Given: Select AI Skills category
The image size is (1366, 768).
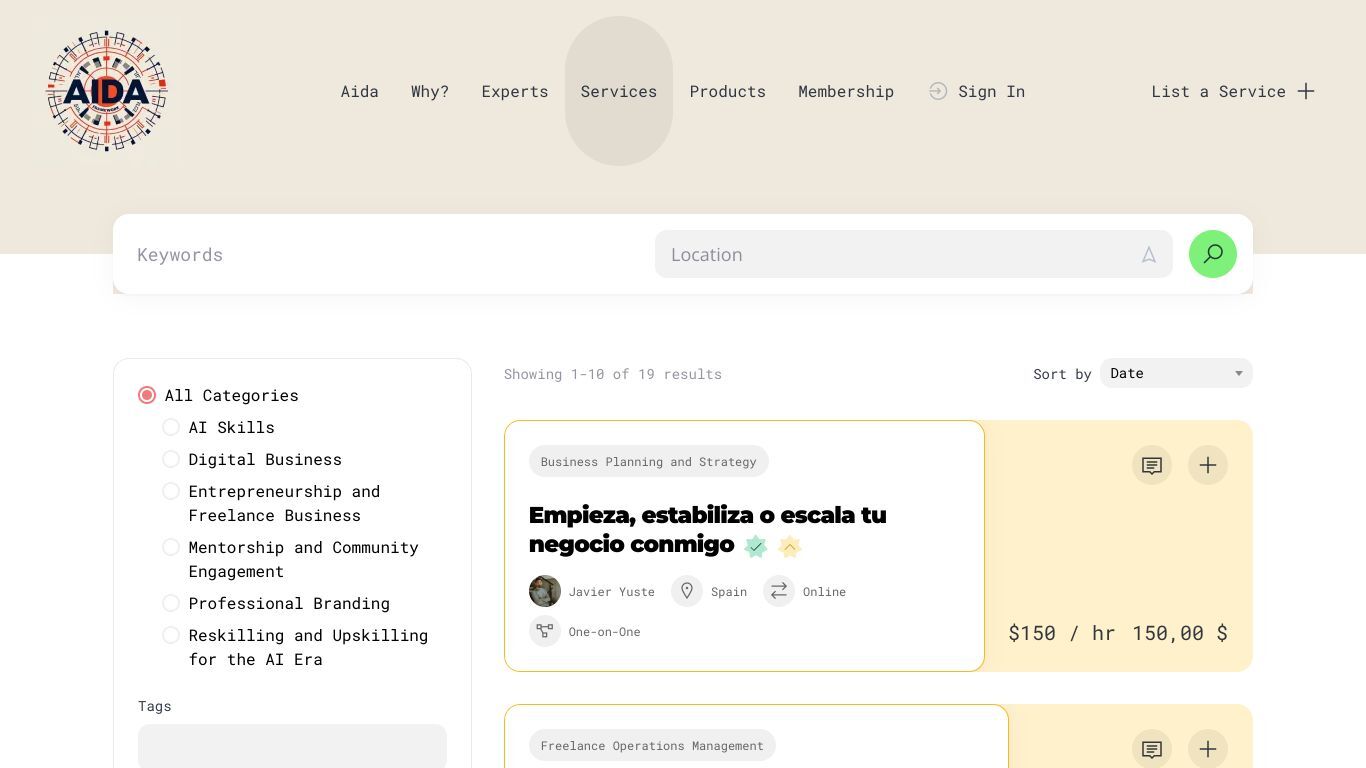Looking at the screenshot, I should pos(171,427).
